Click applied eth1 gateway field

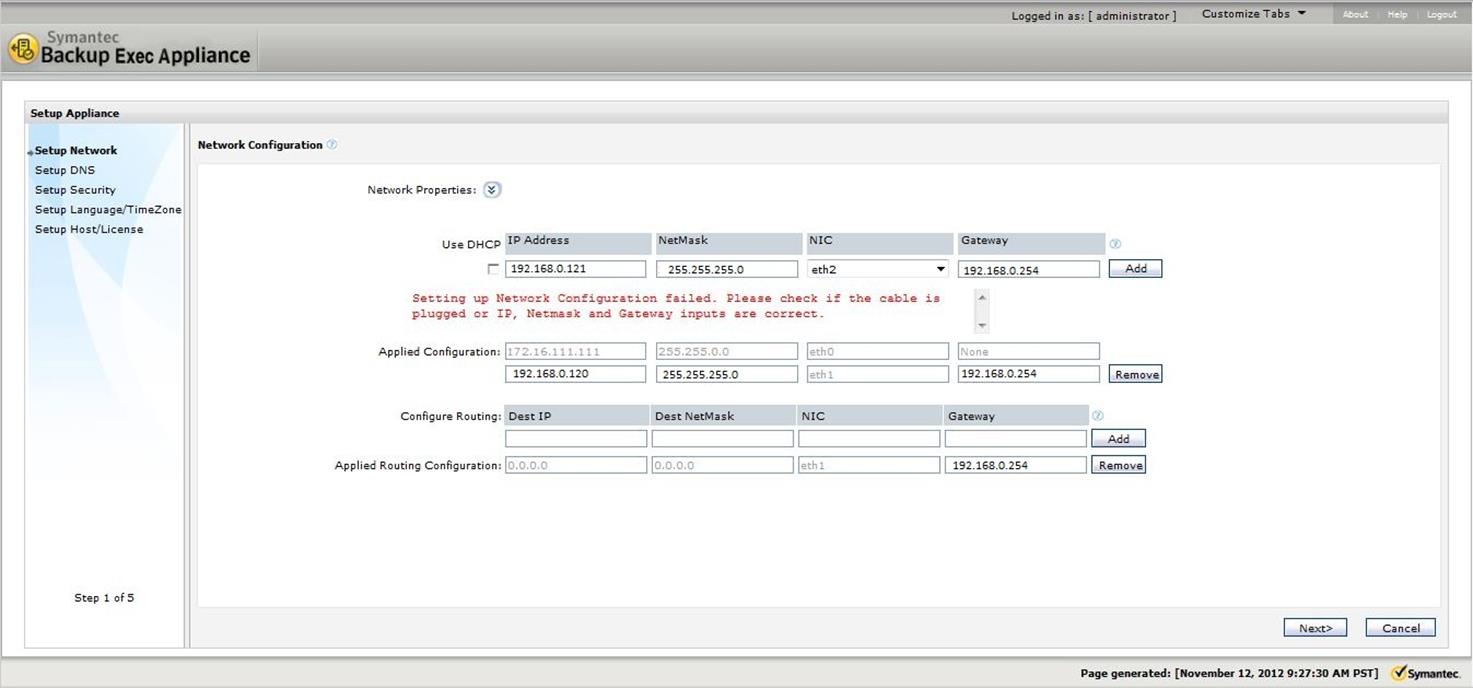coord(1029,374)
